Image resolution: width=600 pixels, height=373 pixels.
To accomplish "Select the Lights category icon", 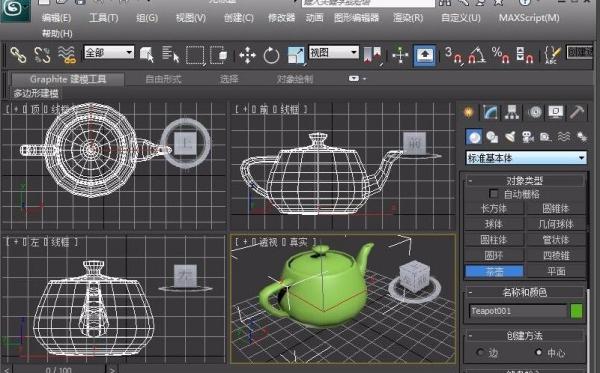I will [510, 137].
